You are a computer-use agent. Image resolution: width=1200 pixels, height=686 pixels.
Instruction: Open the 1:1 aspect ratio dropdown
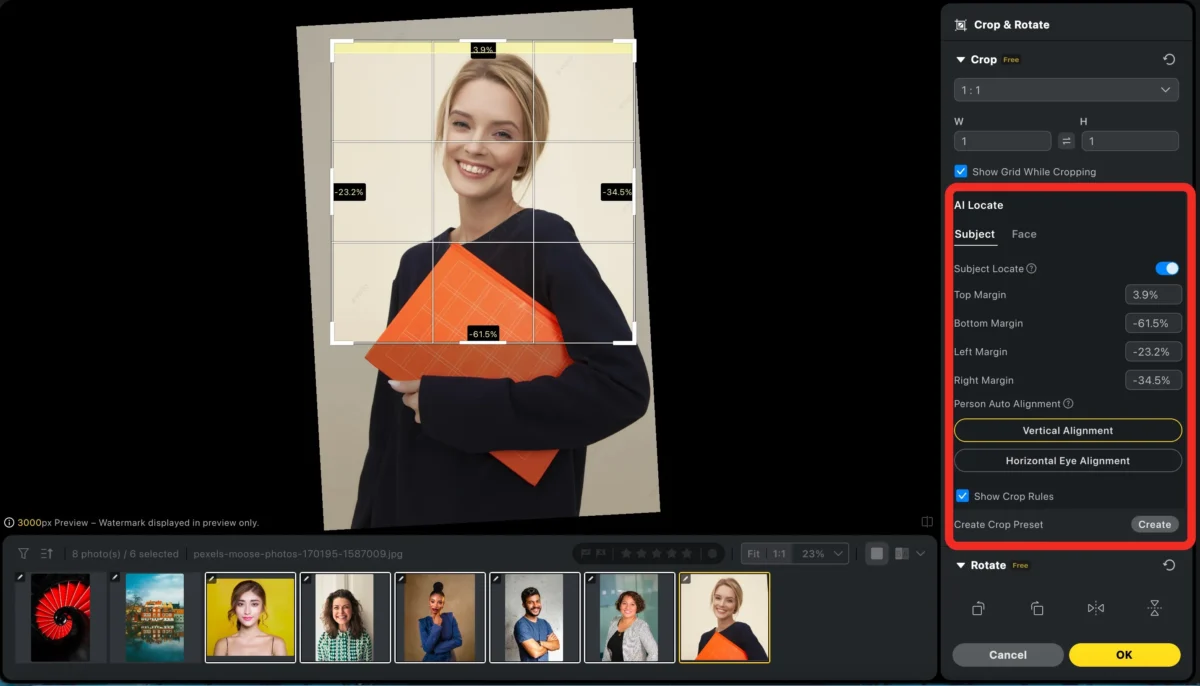(x=1066, y=90)
